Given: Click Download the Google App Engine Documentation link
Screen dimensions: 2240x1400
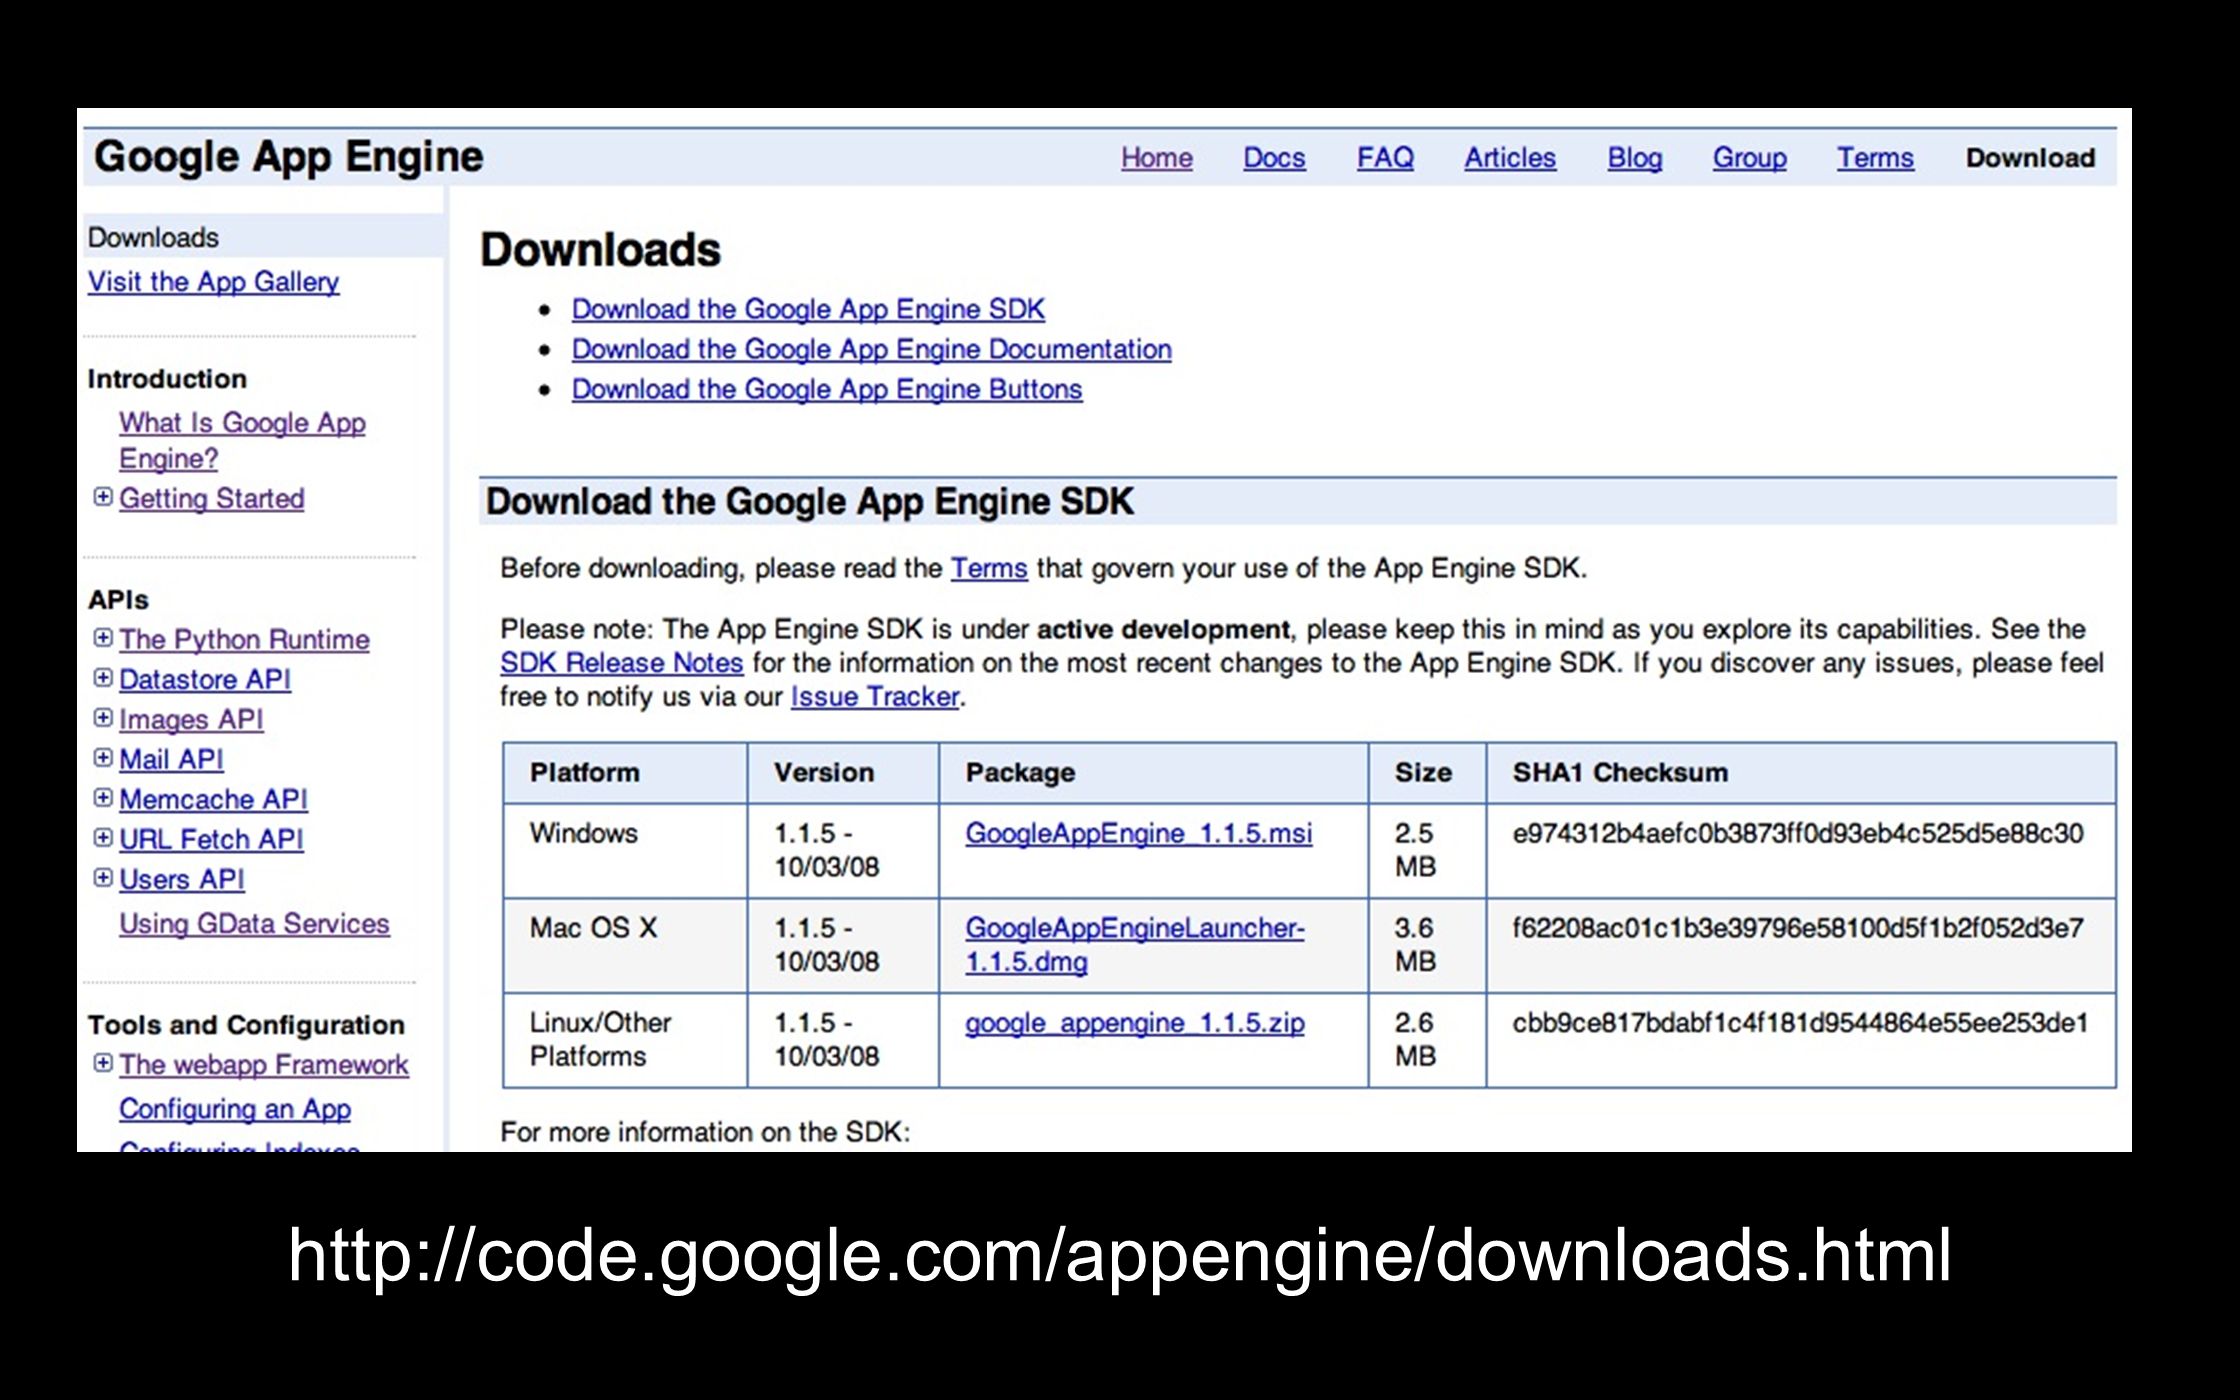Looking at the screenshot, I should coord(871,349).
